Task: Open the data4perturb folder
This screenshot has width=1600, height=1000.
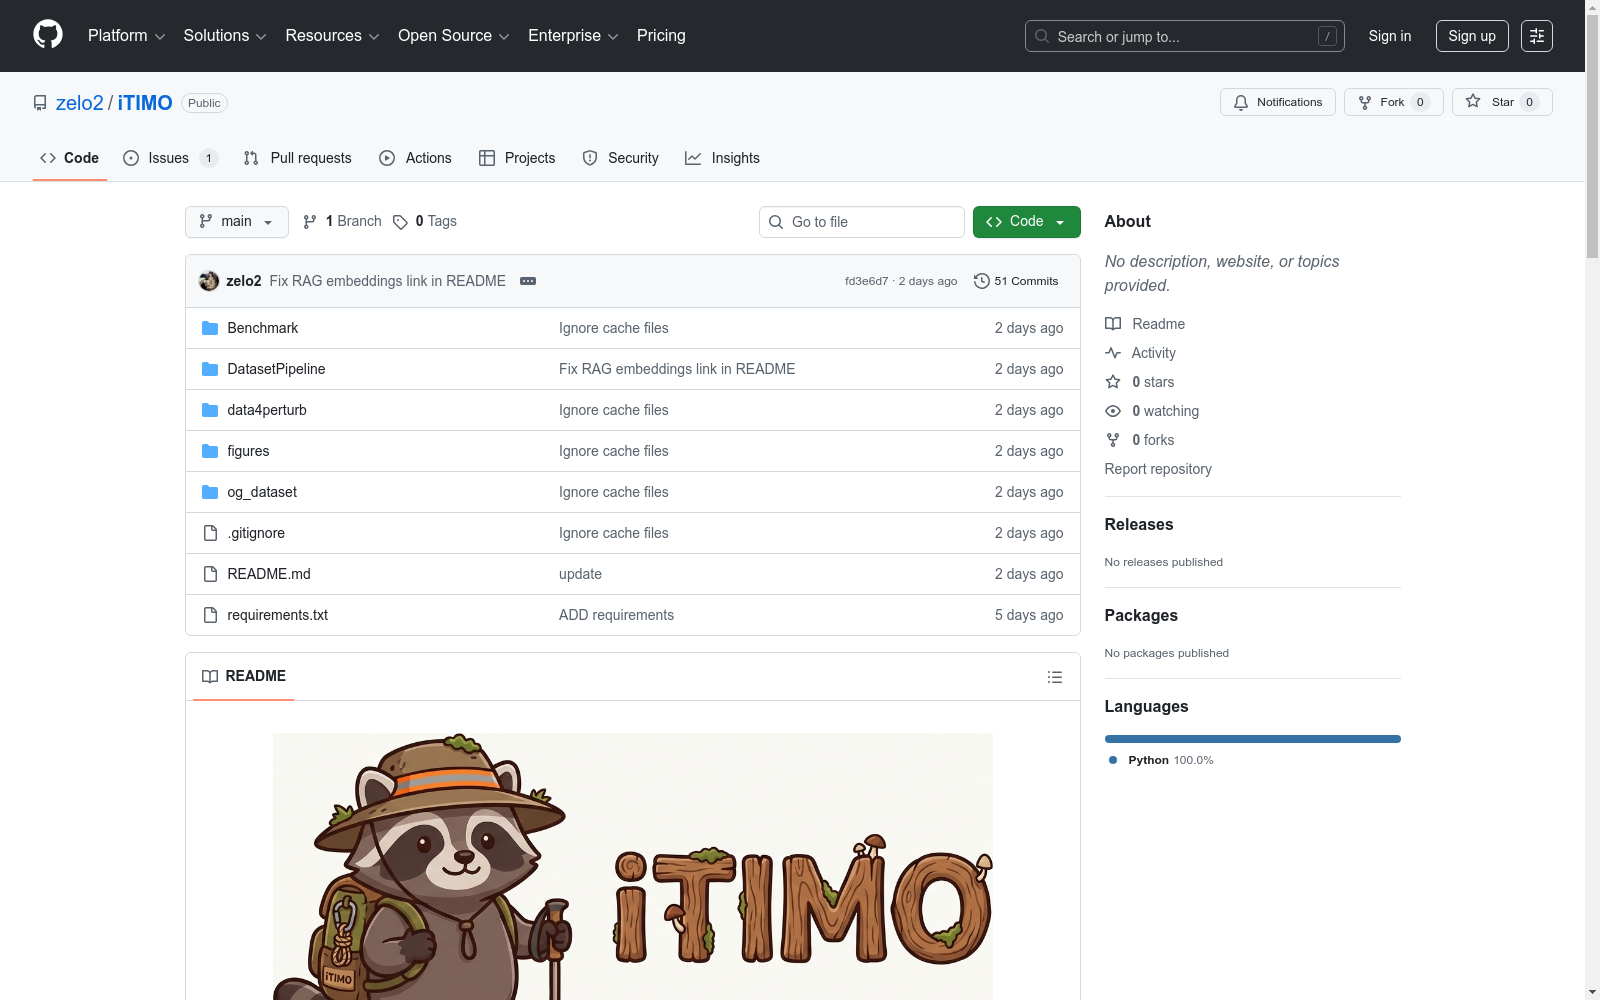Action: 267,410
